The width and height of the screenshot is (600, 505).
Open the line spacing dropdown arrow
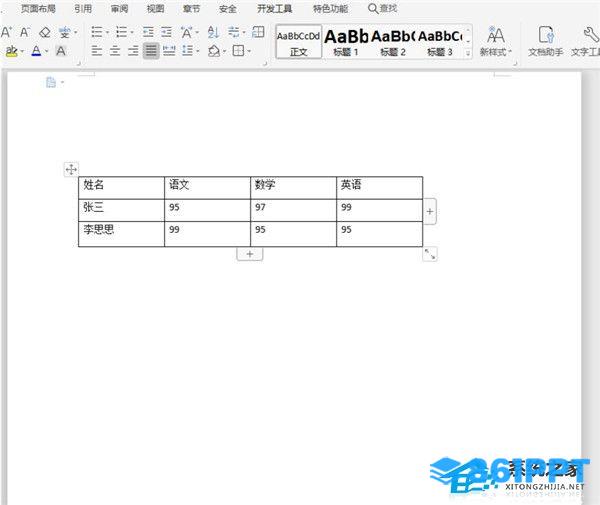(198, 51)
